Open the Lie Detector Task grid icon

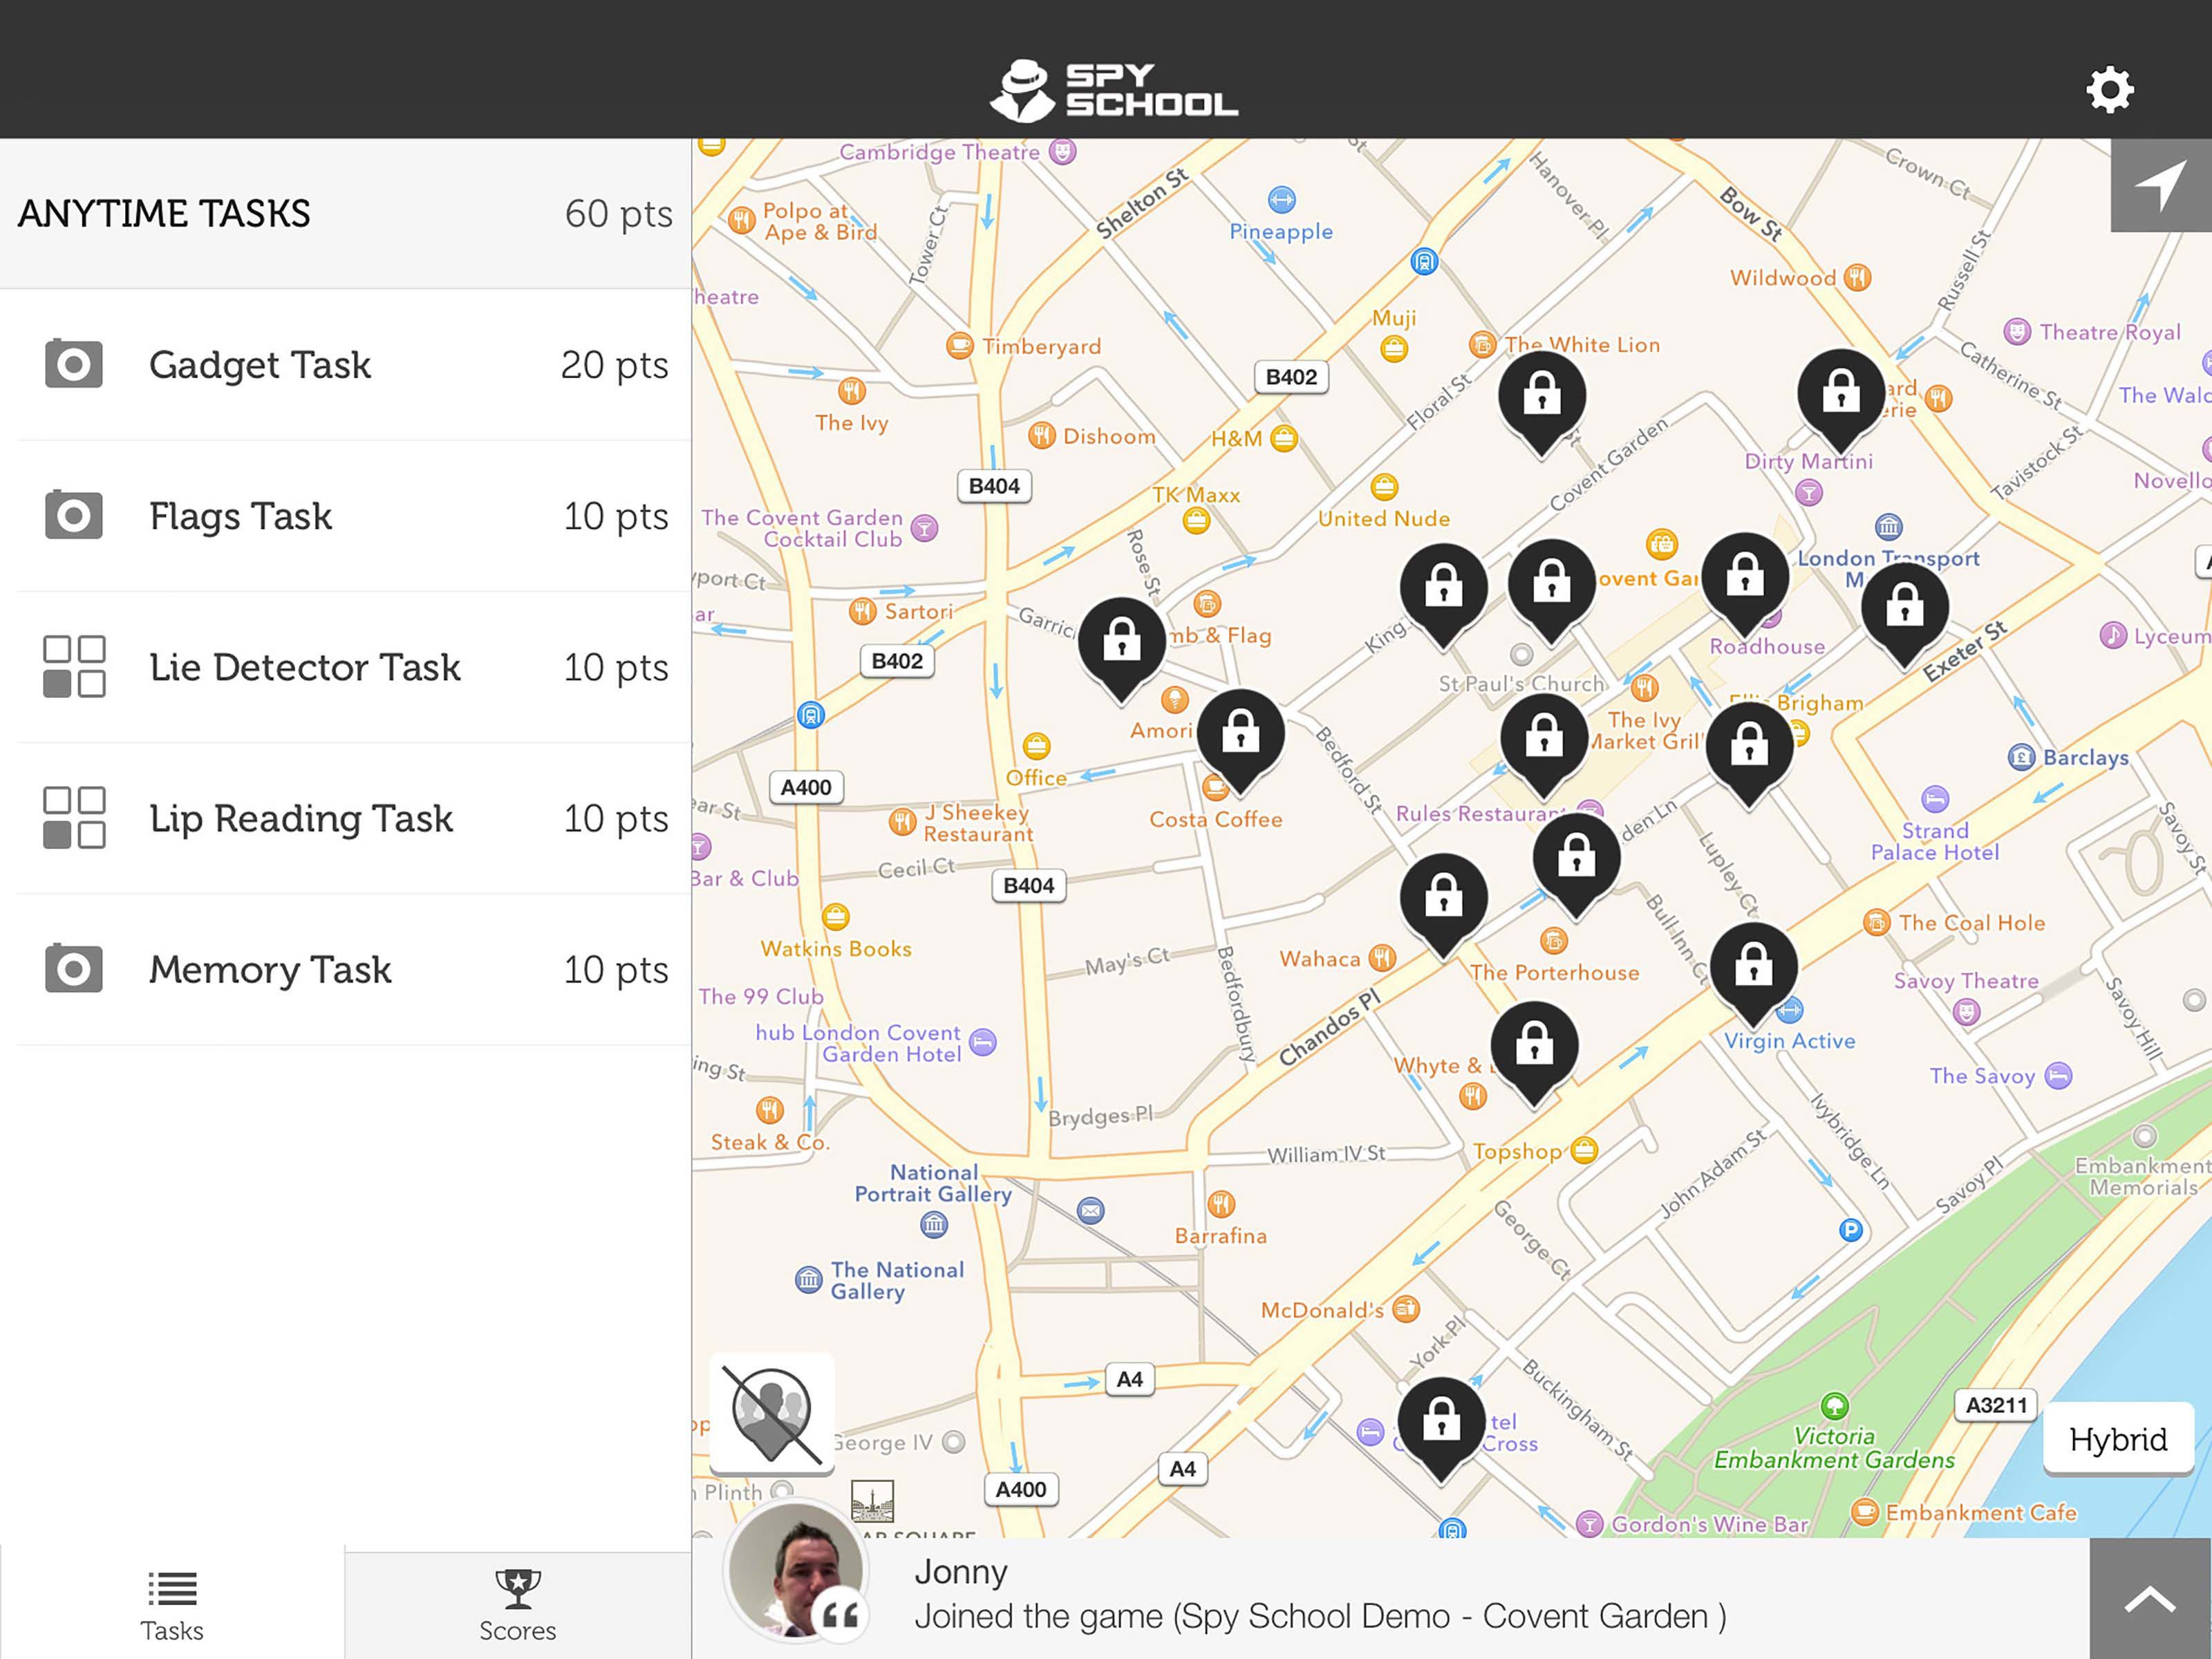tap(74, 667)
